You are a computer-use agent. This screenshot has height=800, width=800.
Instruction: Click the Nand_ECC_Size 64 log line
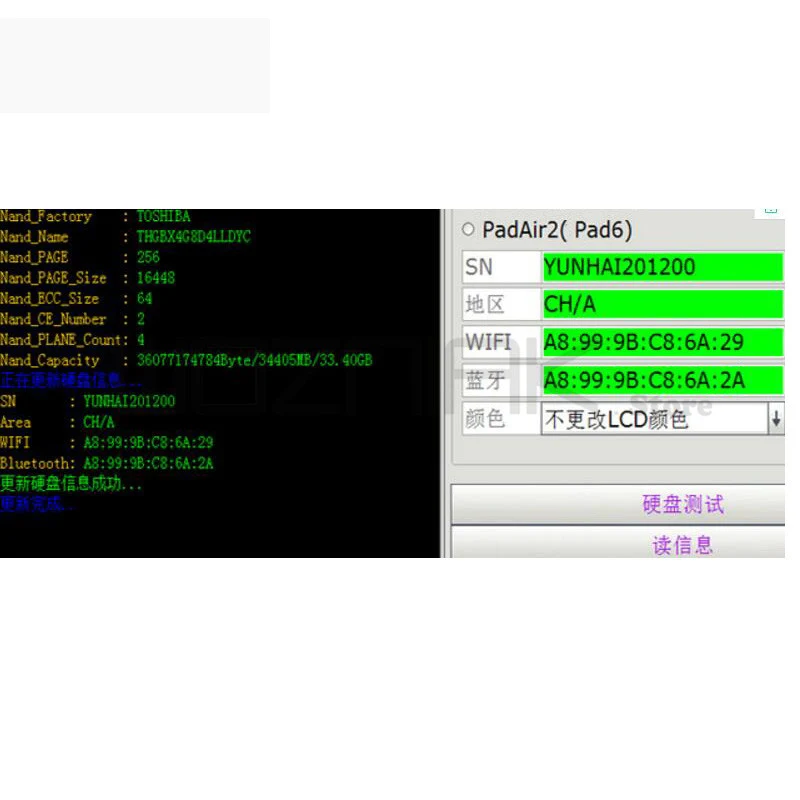pyautogui.click(x=76, y=298)
